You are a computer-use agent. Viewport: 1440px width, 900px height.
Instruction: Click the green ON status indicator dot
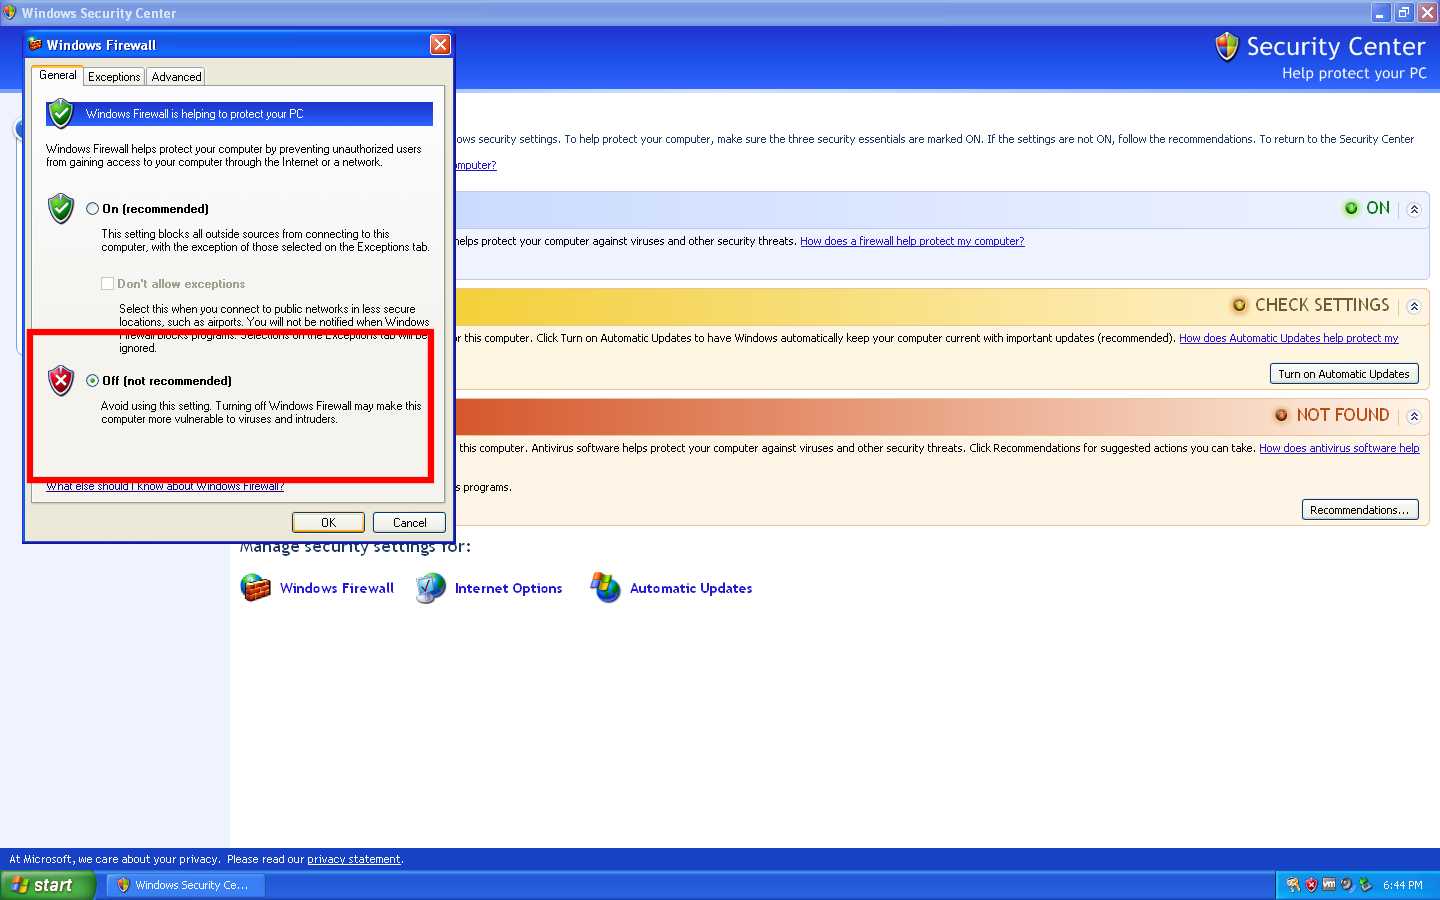click(x=1351, y=208)
